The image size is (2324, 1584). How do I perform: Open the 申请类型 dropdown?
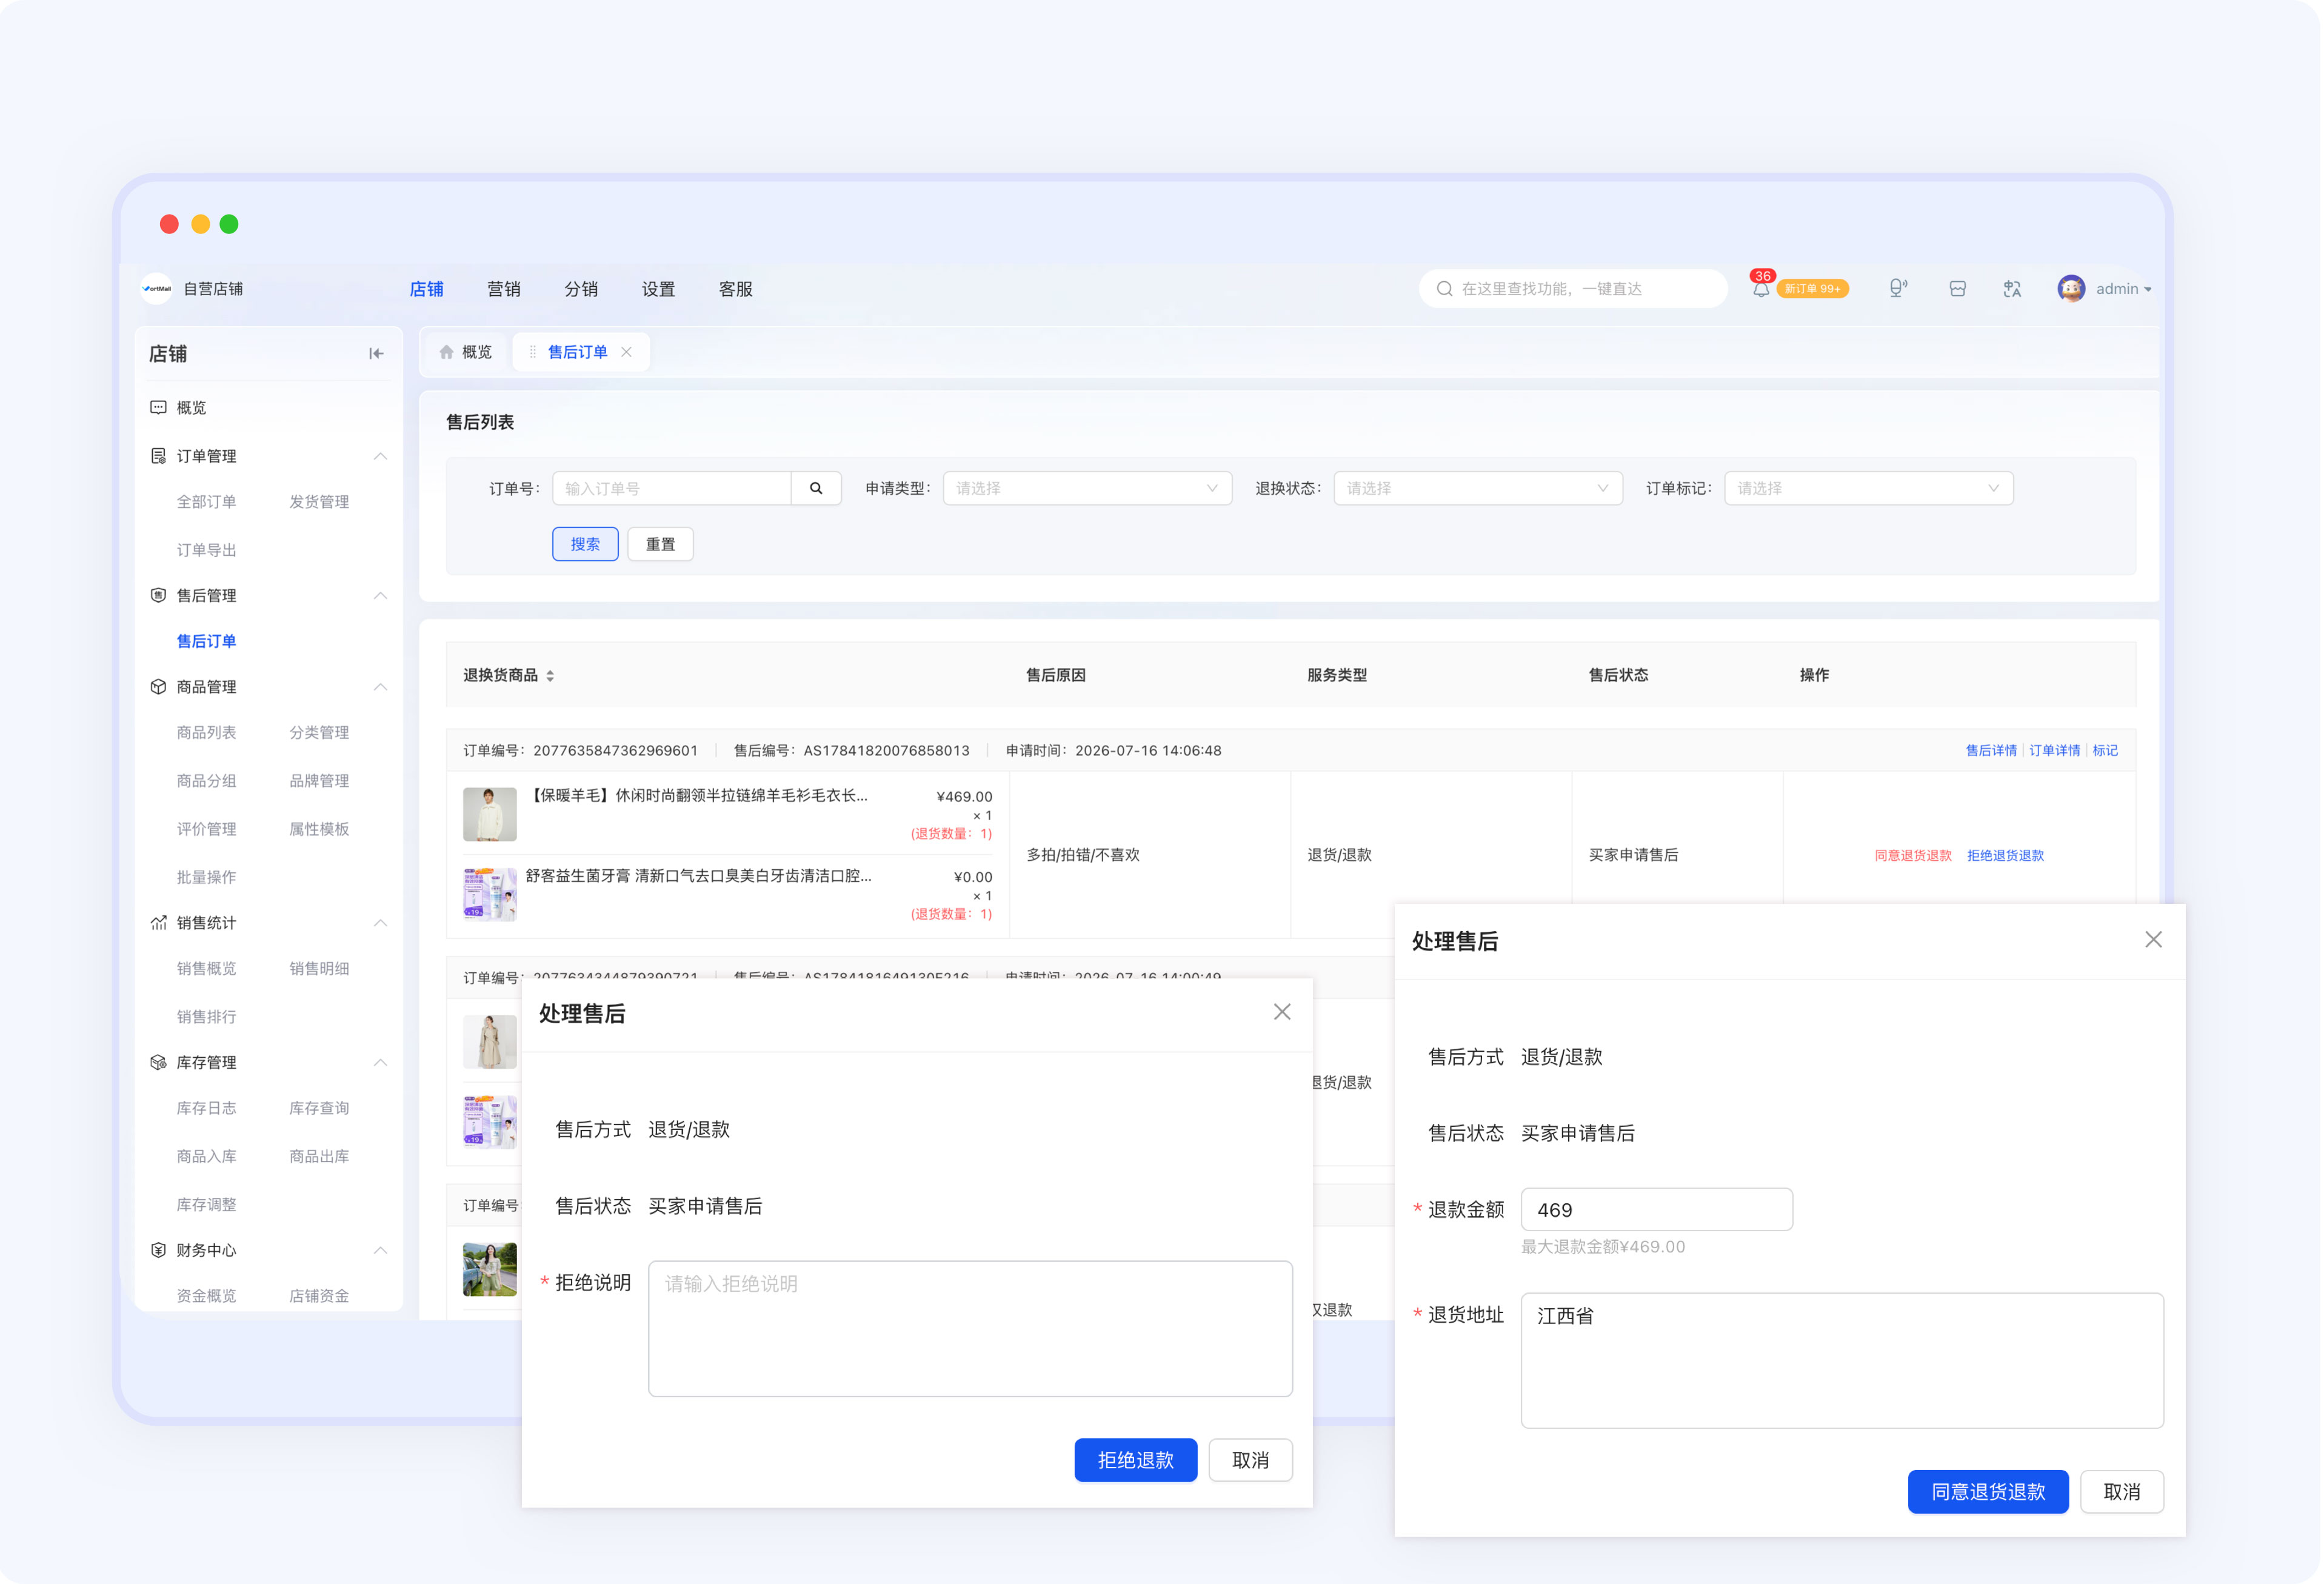(x=1087, y=488)
